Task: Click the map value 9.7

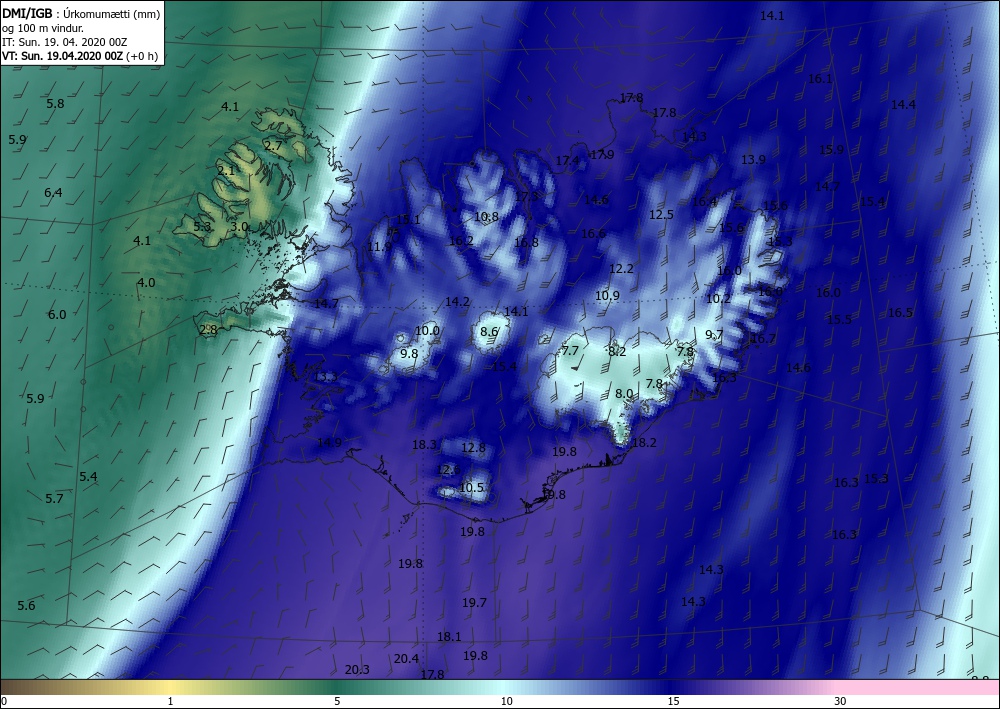Action: [x=714, y=334]
